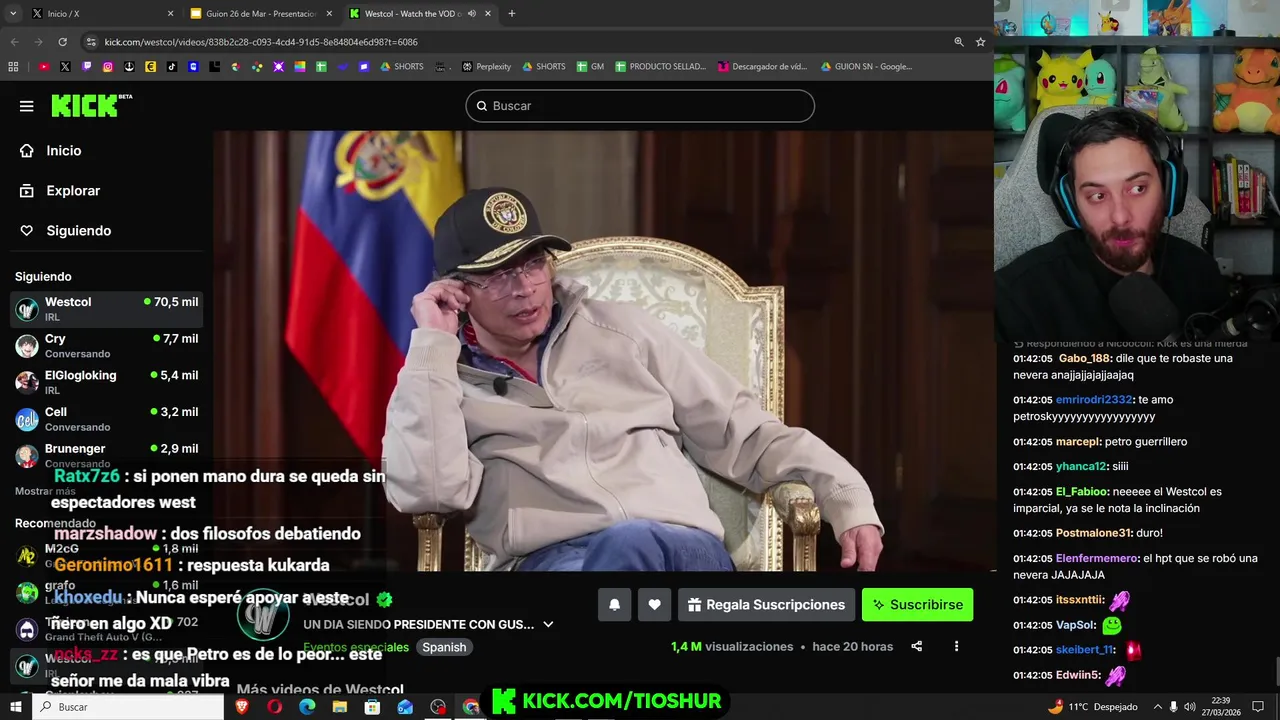Open Microsoft Edge from the taskbar
Image resolution: width=1280 pixels, height=720 pixels.
point(307,707)
